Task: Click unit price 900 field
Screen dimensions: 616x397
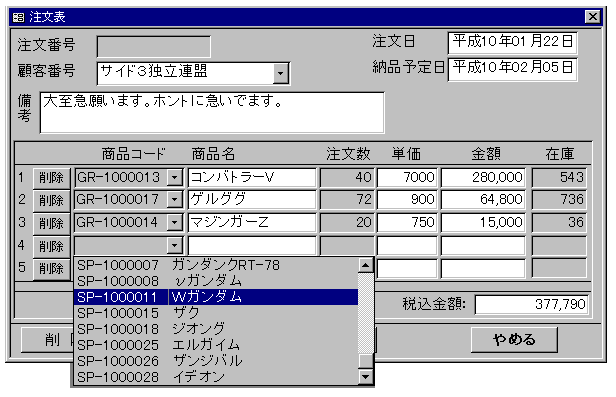Action: click(407, 200)
